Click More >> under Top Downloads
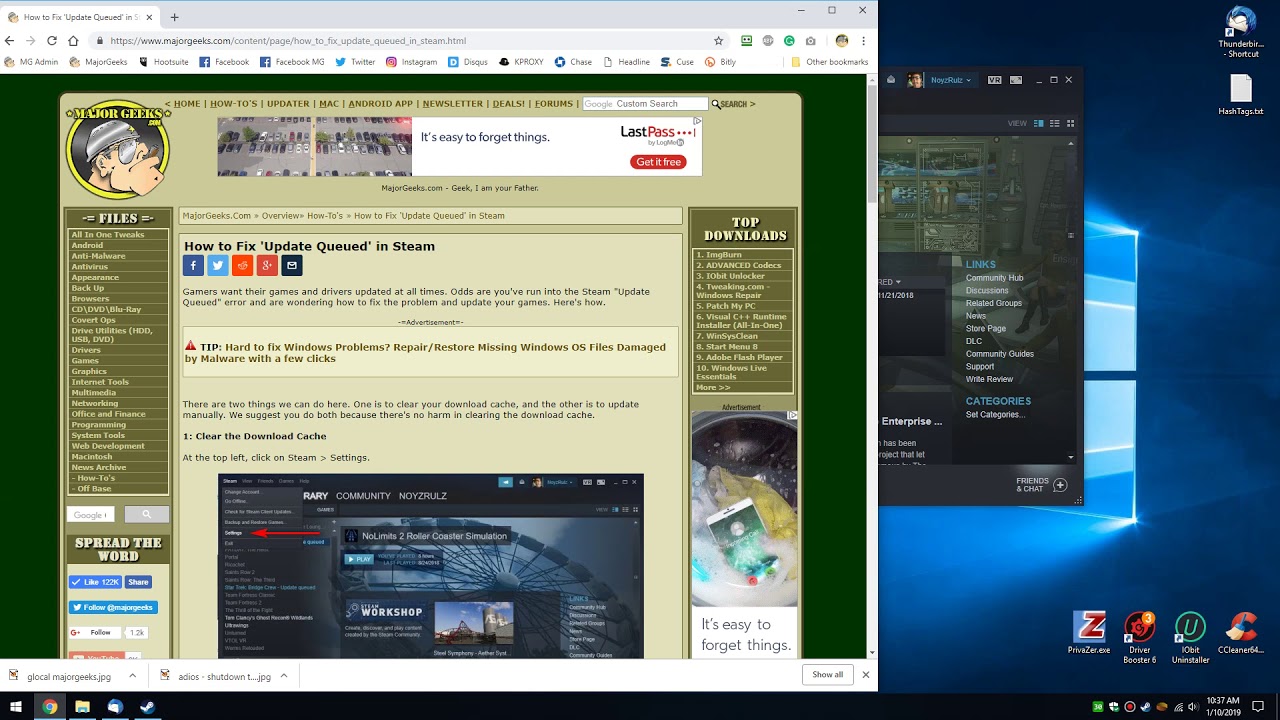This screenshot has width=1280, height=720. point(713,387)
